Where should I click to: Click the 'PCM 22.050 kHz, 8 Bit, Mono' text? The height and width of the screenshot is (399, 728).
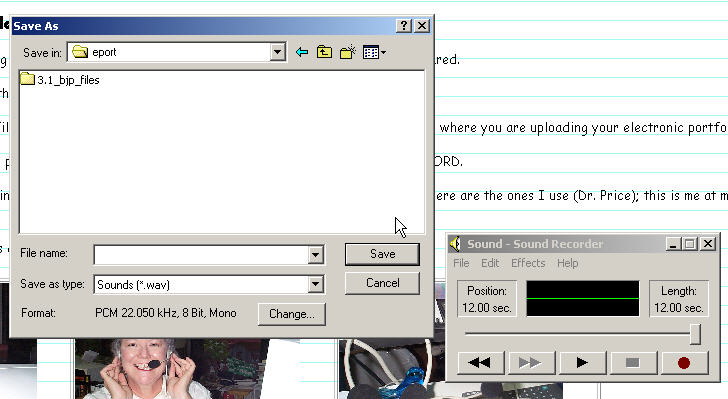(x=166, y=313)
